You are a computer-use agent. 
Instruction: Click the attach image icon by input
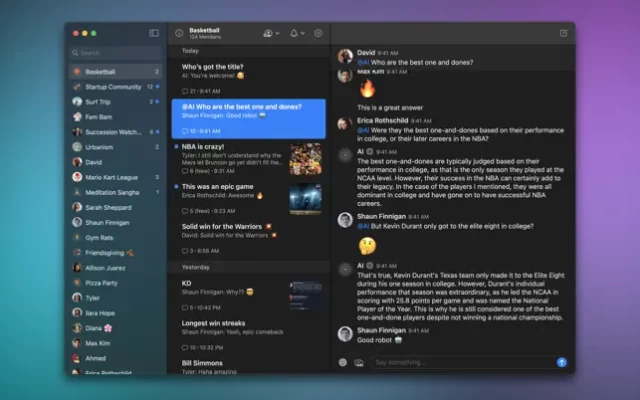click(358, 362)
